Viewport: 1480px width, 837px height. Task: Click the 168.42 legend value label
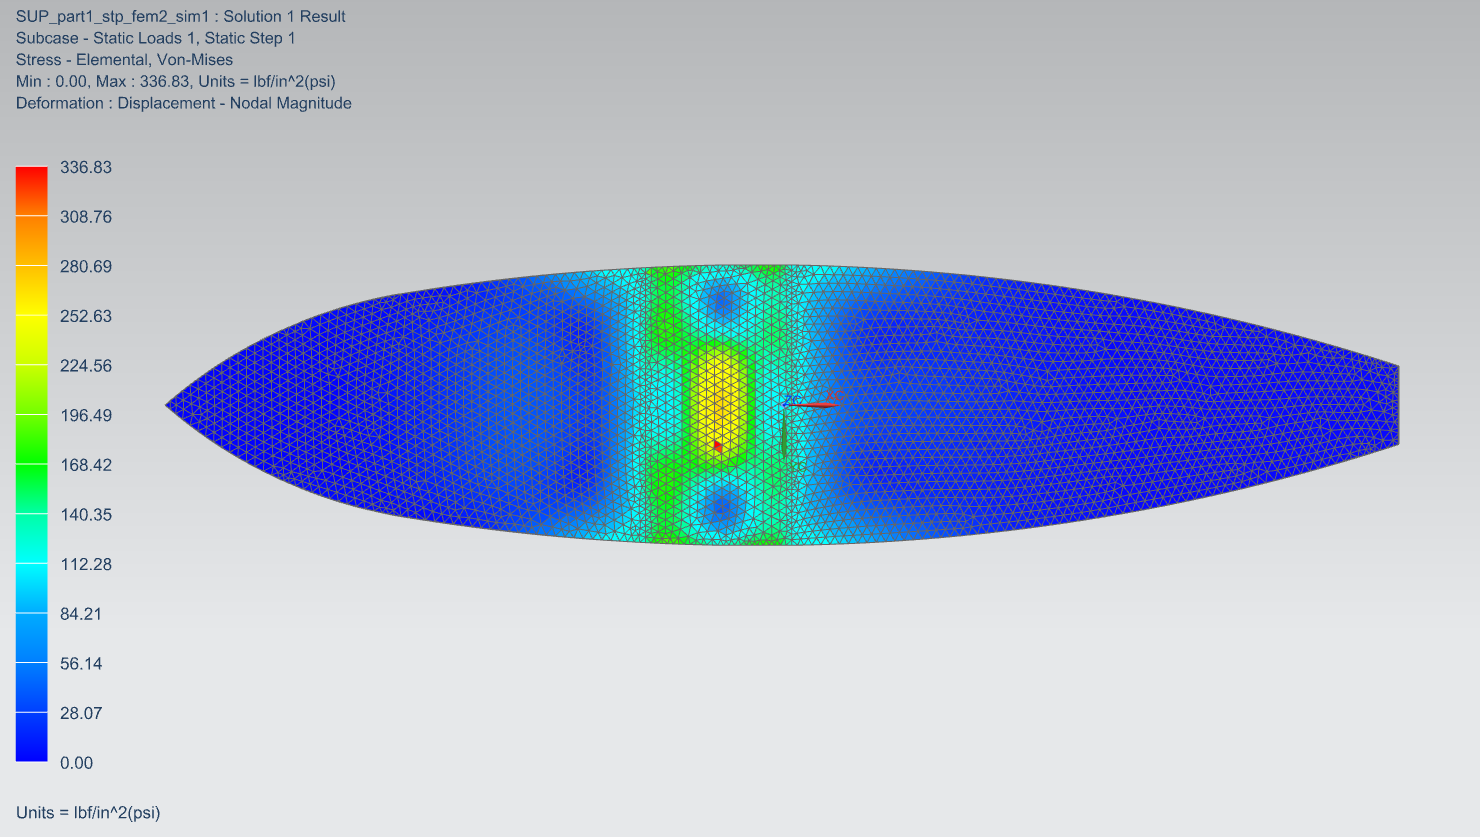tap(86, 465)
